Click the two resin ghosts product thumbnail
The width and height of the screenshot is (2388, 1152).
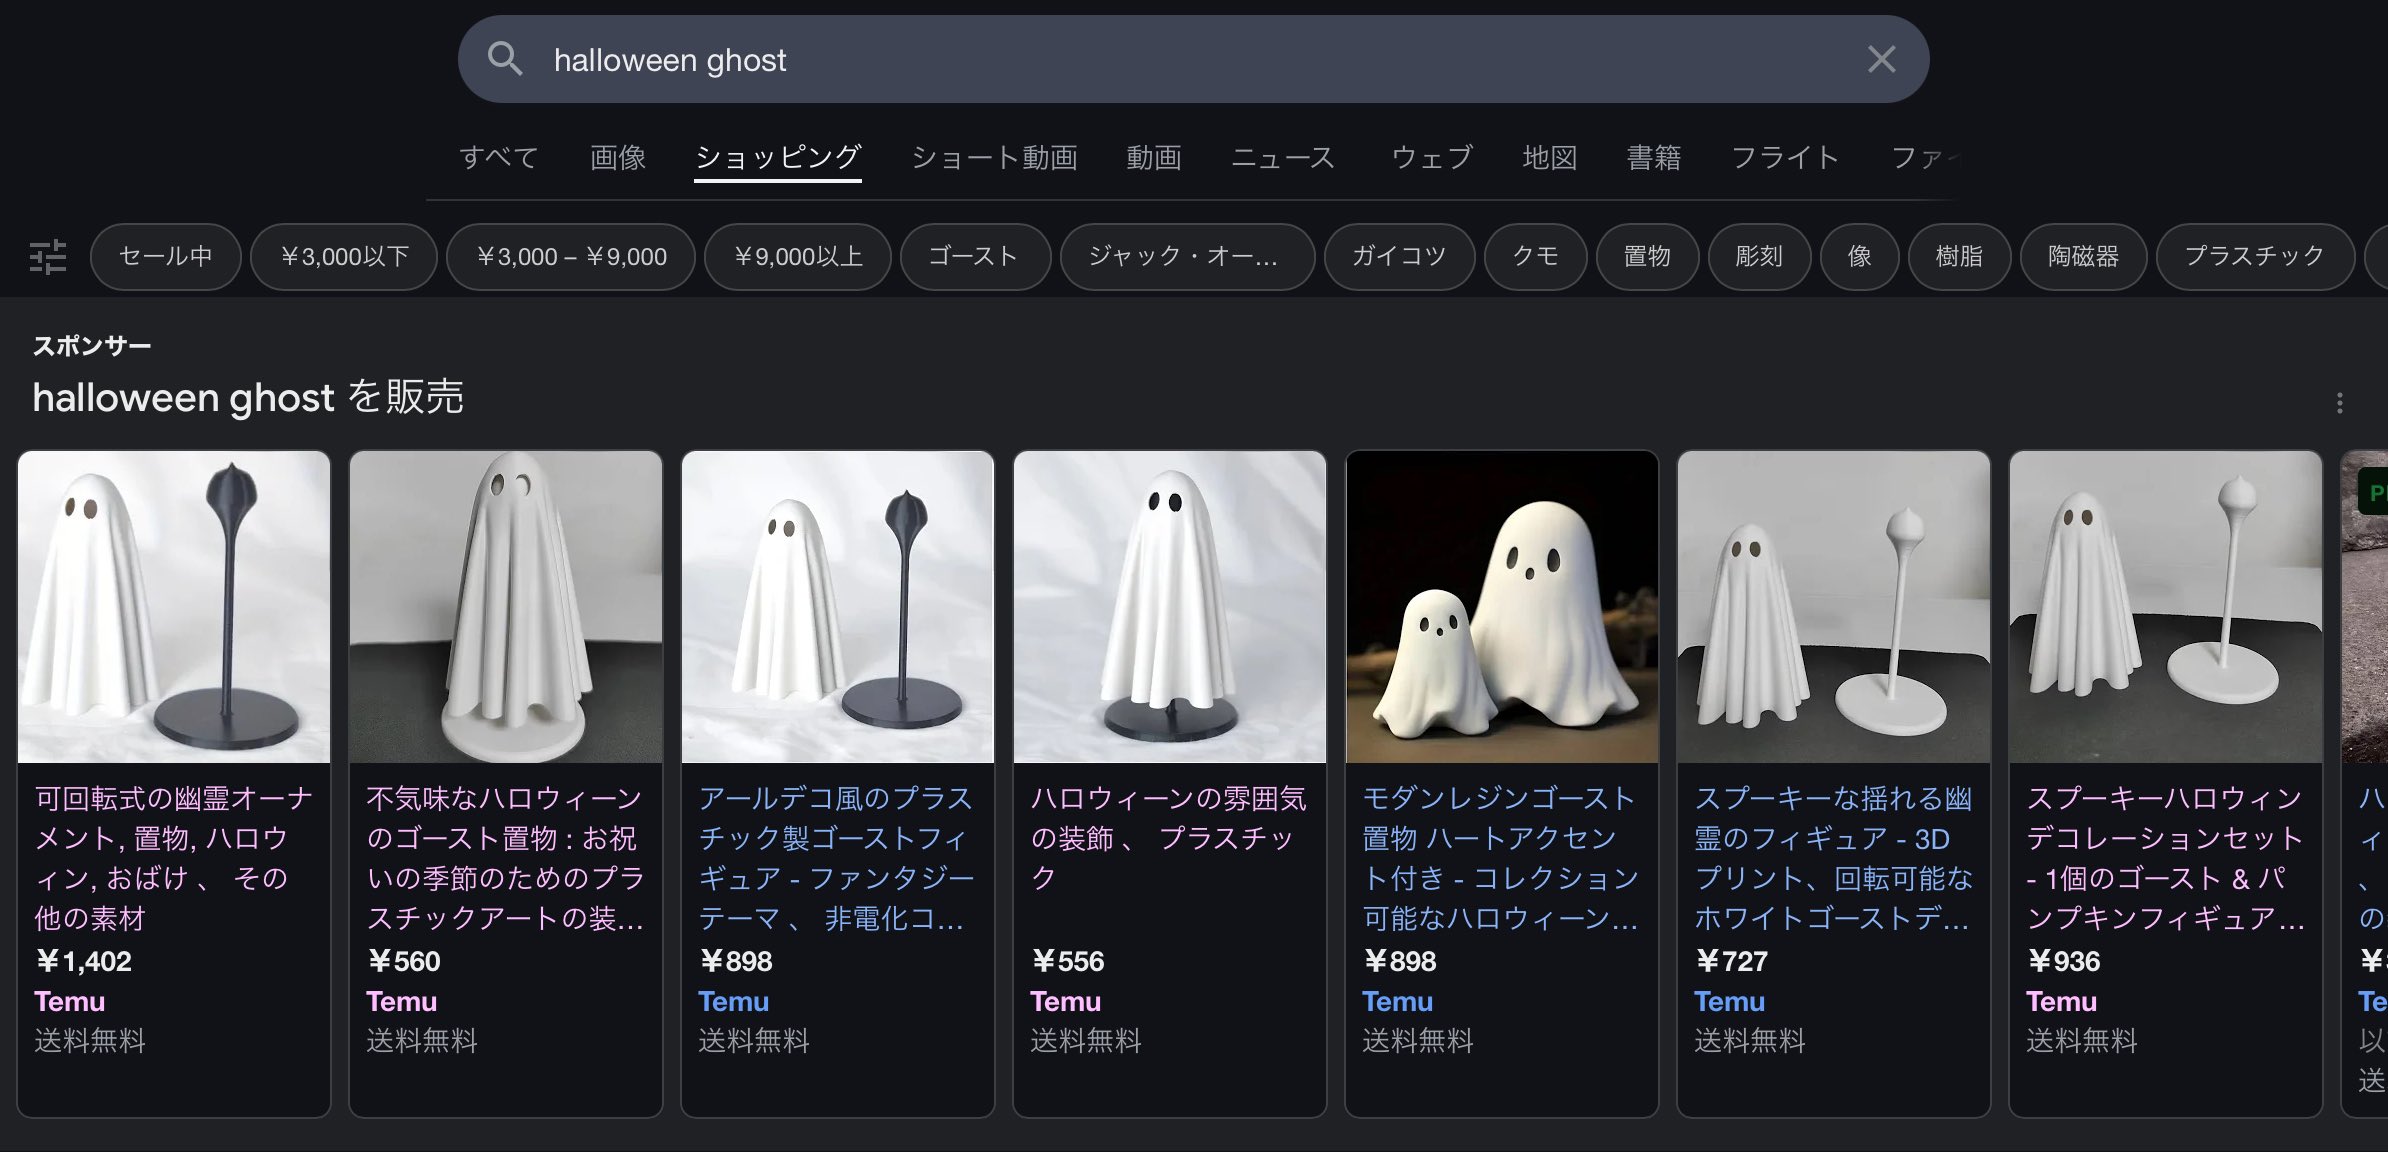click(1501, 607)
